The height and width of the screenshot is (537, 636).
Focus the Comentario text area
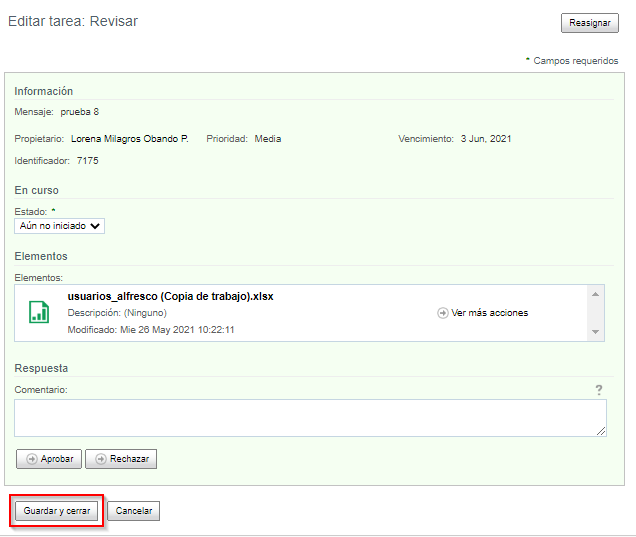click(310, 418)
